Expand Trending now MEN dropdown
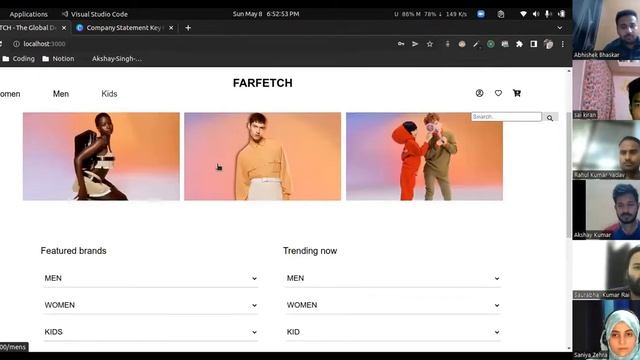 click(392, 278)
